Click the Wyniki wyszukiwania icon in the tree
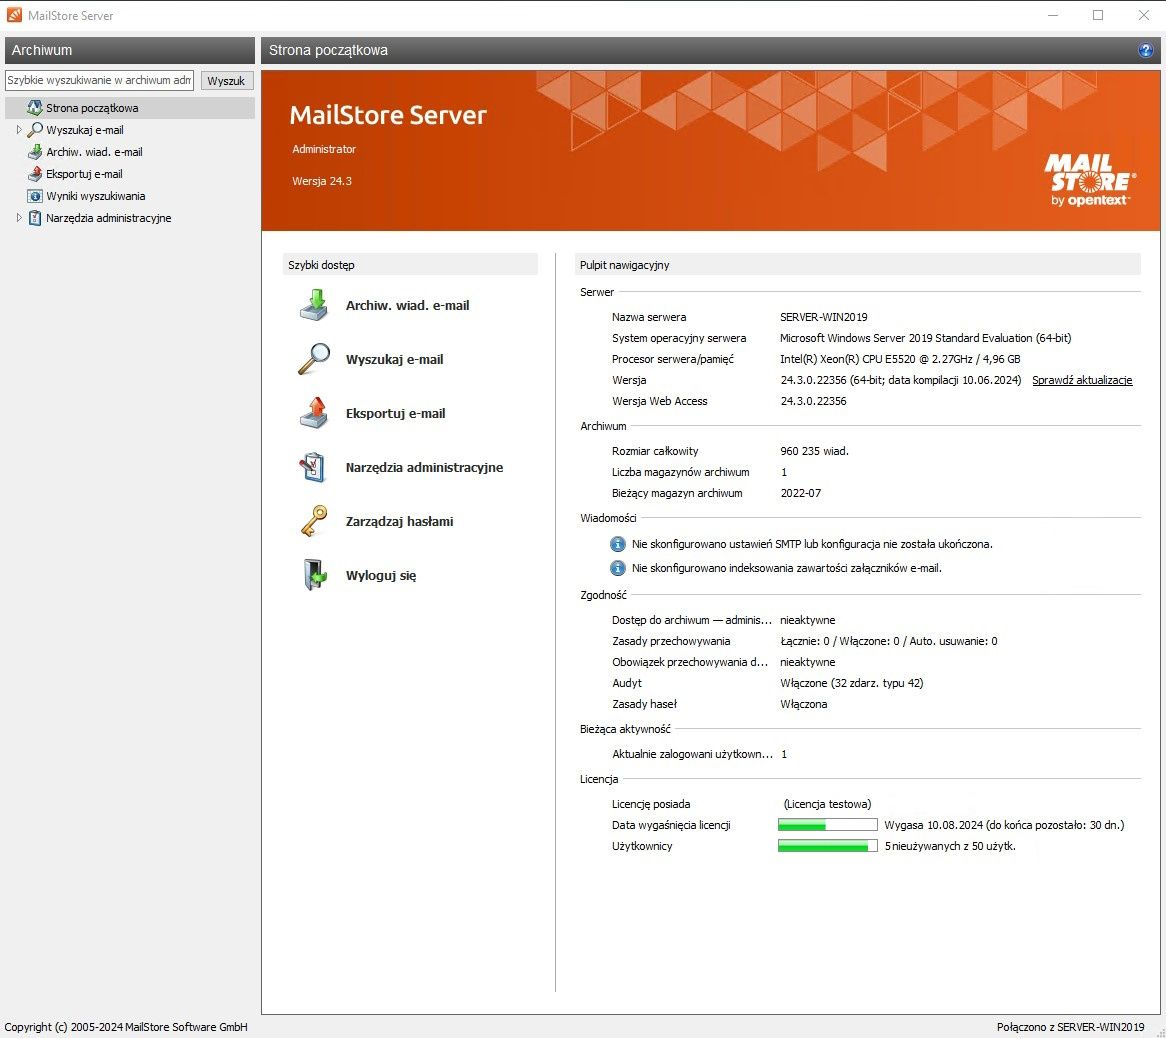This screenshot has height=1038, width=1166. pyautogui.click(x=34, y=196)
